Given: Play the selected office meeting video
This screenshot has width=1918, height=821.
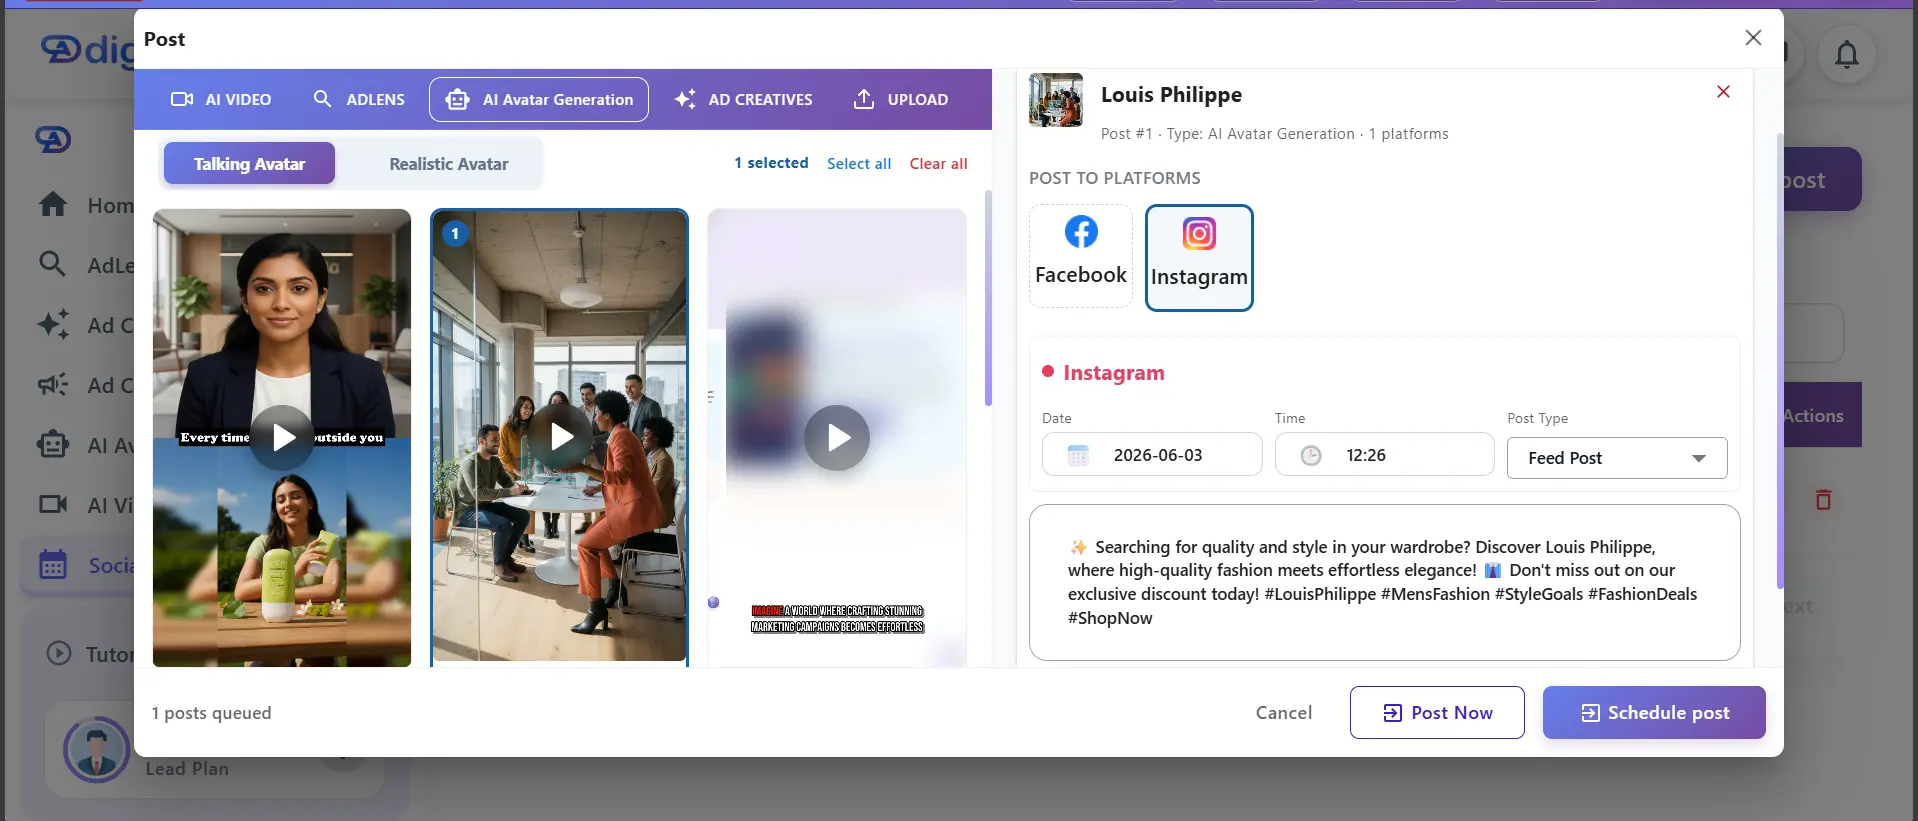Looking at the screenshot, I should pyautogui.click(x=560, y=437).
